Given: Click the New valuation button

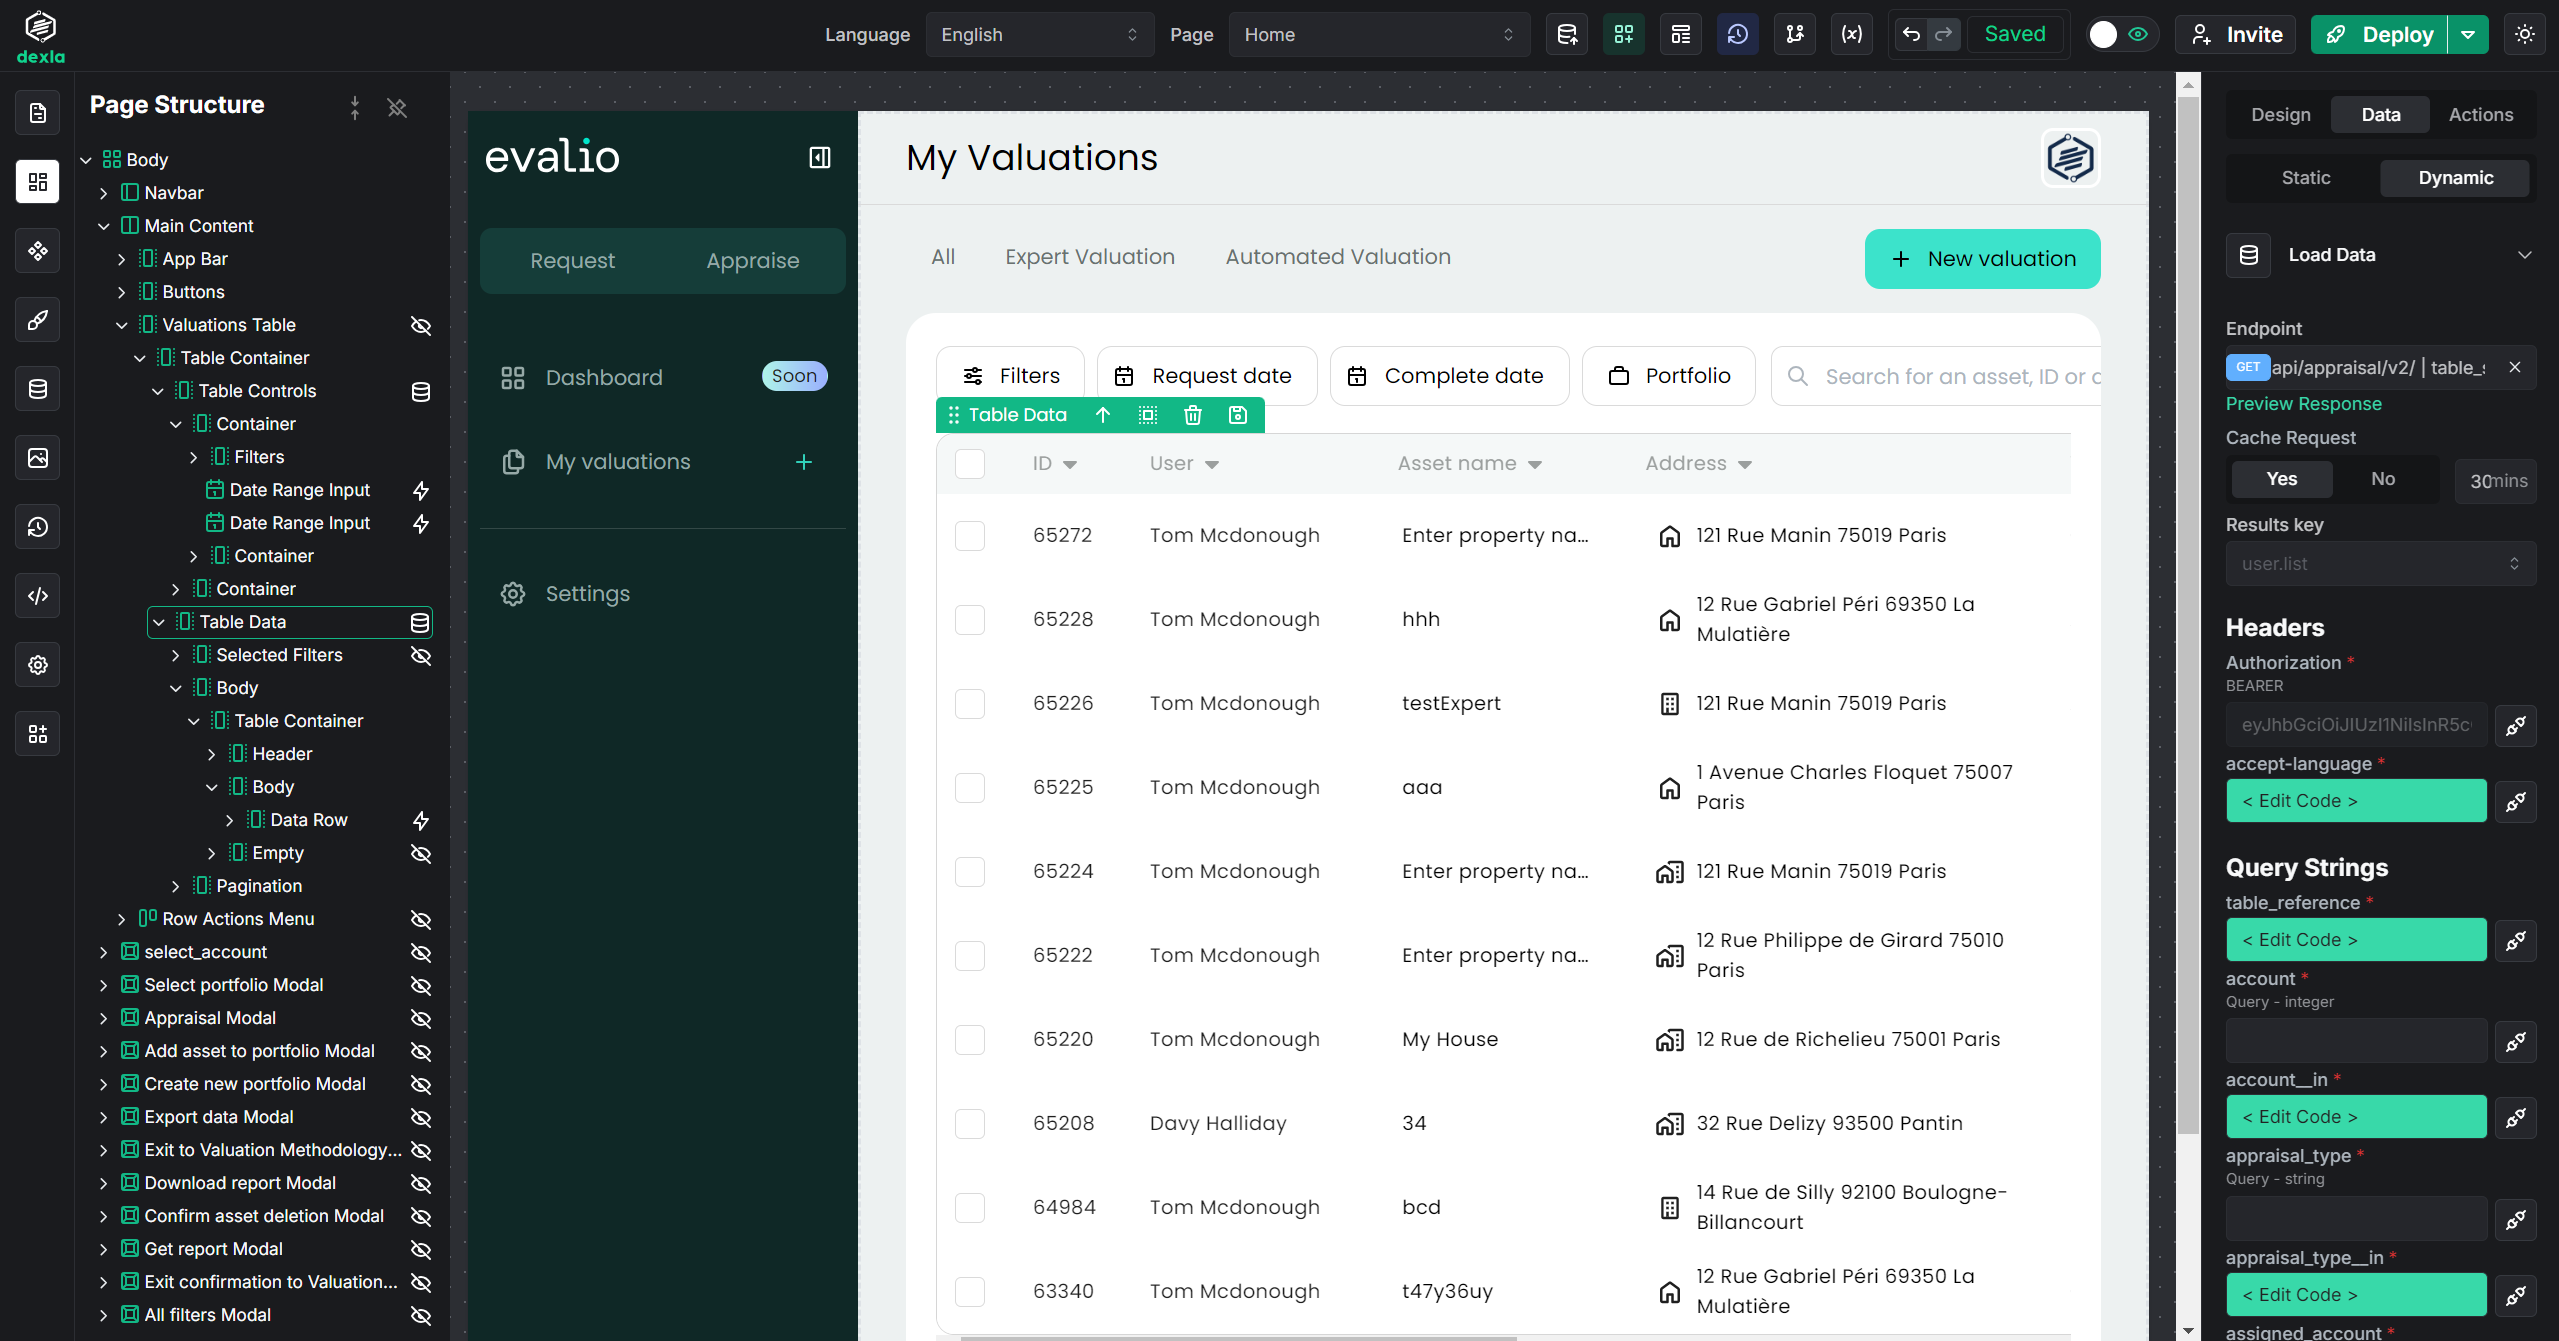Looking at the screenshot, I should pos(1982,259).
